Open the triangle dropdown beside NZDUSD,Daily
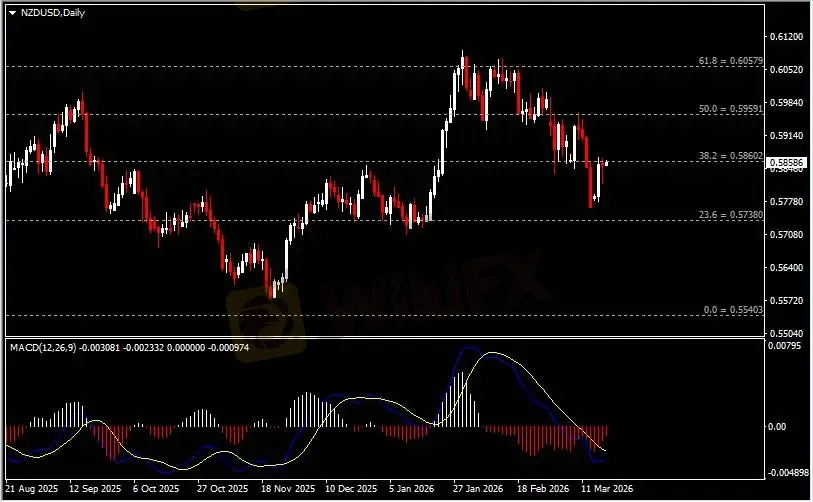813x502 pixels. click(10, 10)
